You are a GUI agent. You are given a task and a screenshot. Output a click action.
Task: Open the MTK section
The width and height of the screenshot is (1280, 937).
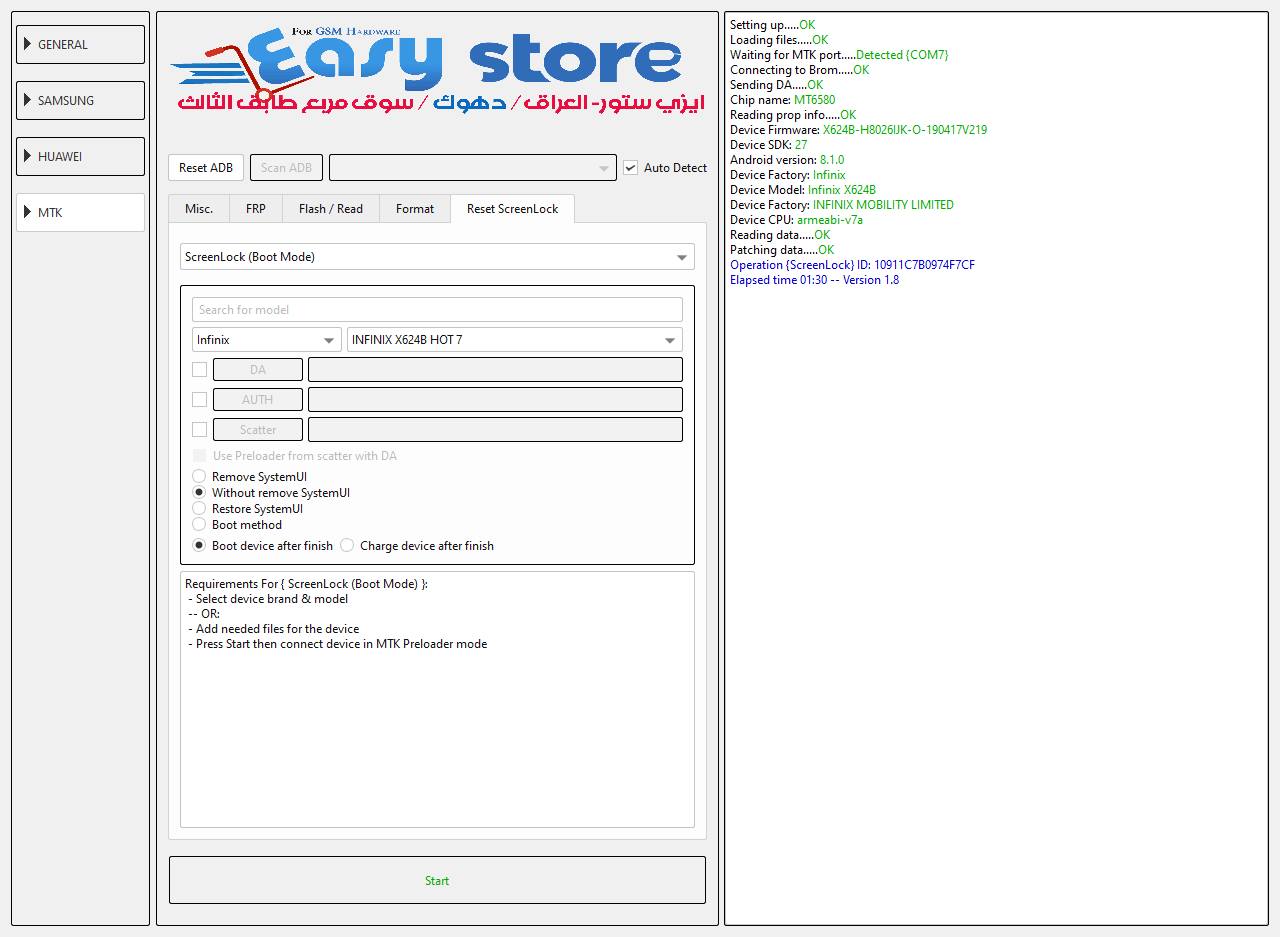[80, 213]
